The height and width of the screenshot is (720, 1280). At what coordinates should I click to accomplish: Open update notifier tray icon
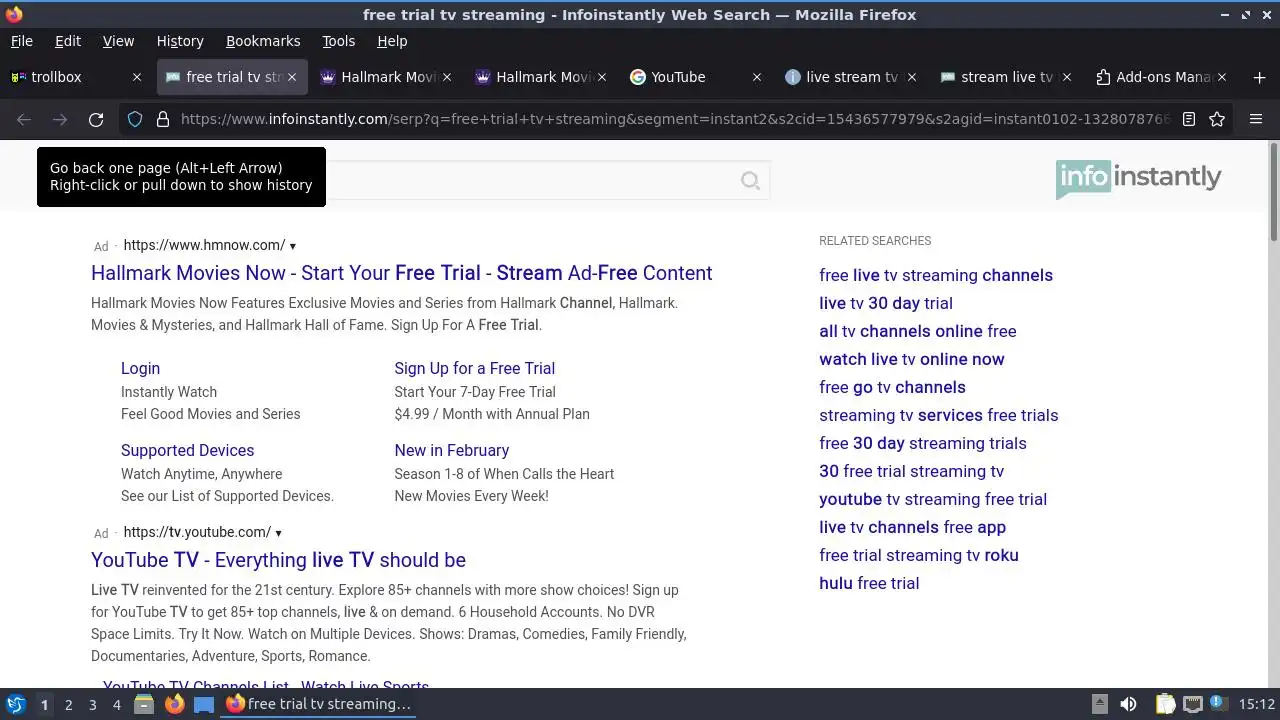[x=1218, y=704]
